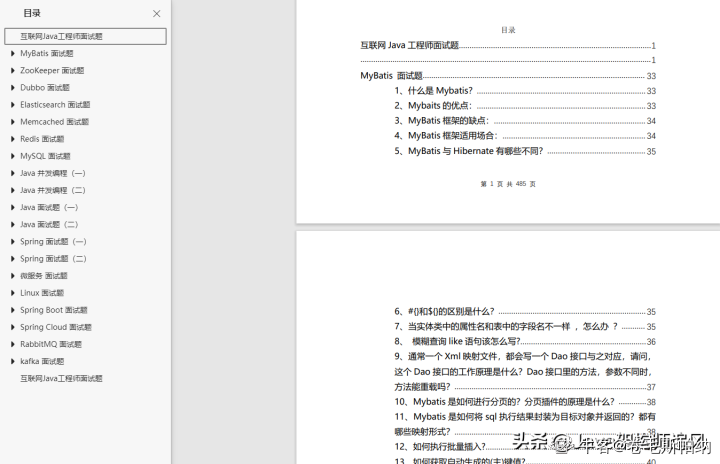The image size is (720, 464).
Task: Jump to Spring 面试题 (二) chapter
Action: [x=53, y=259]
